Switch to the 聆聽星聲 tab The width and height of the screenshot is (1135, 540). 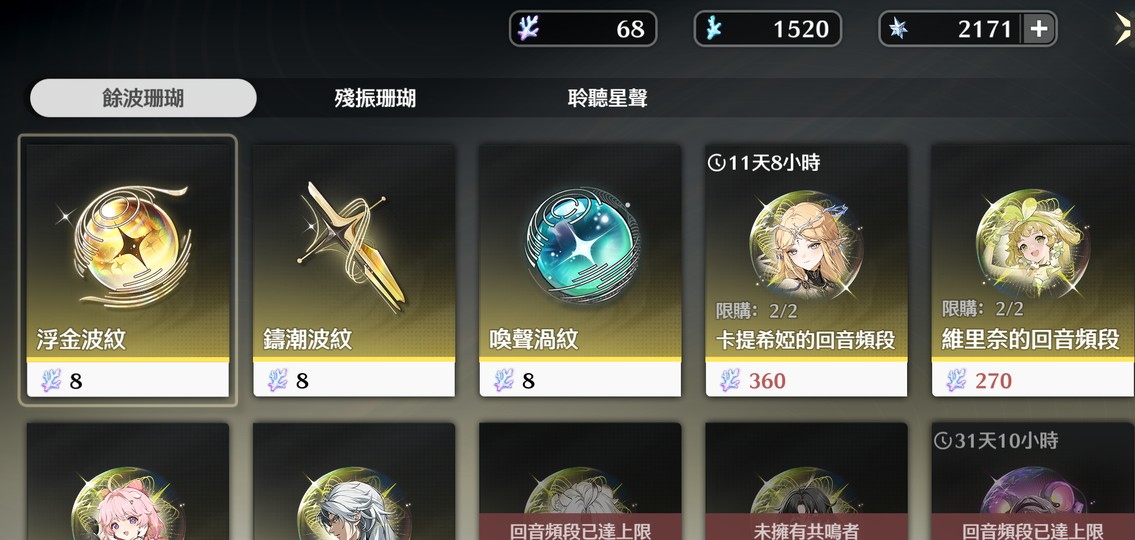(x=607, y=98)
